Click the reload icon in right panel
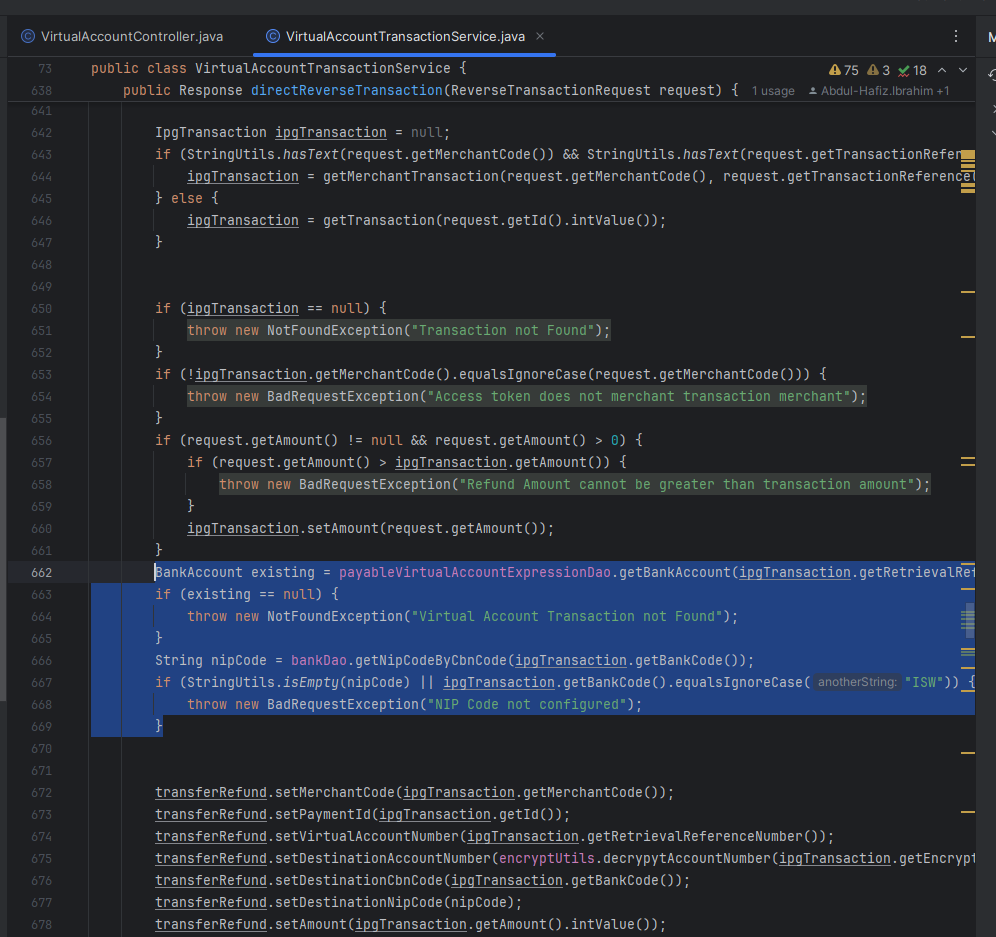This screenshot has width=996, height=937. [x=991, y=75]
